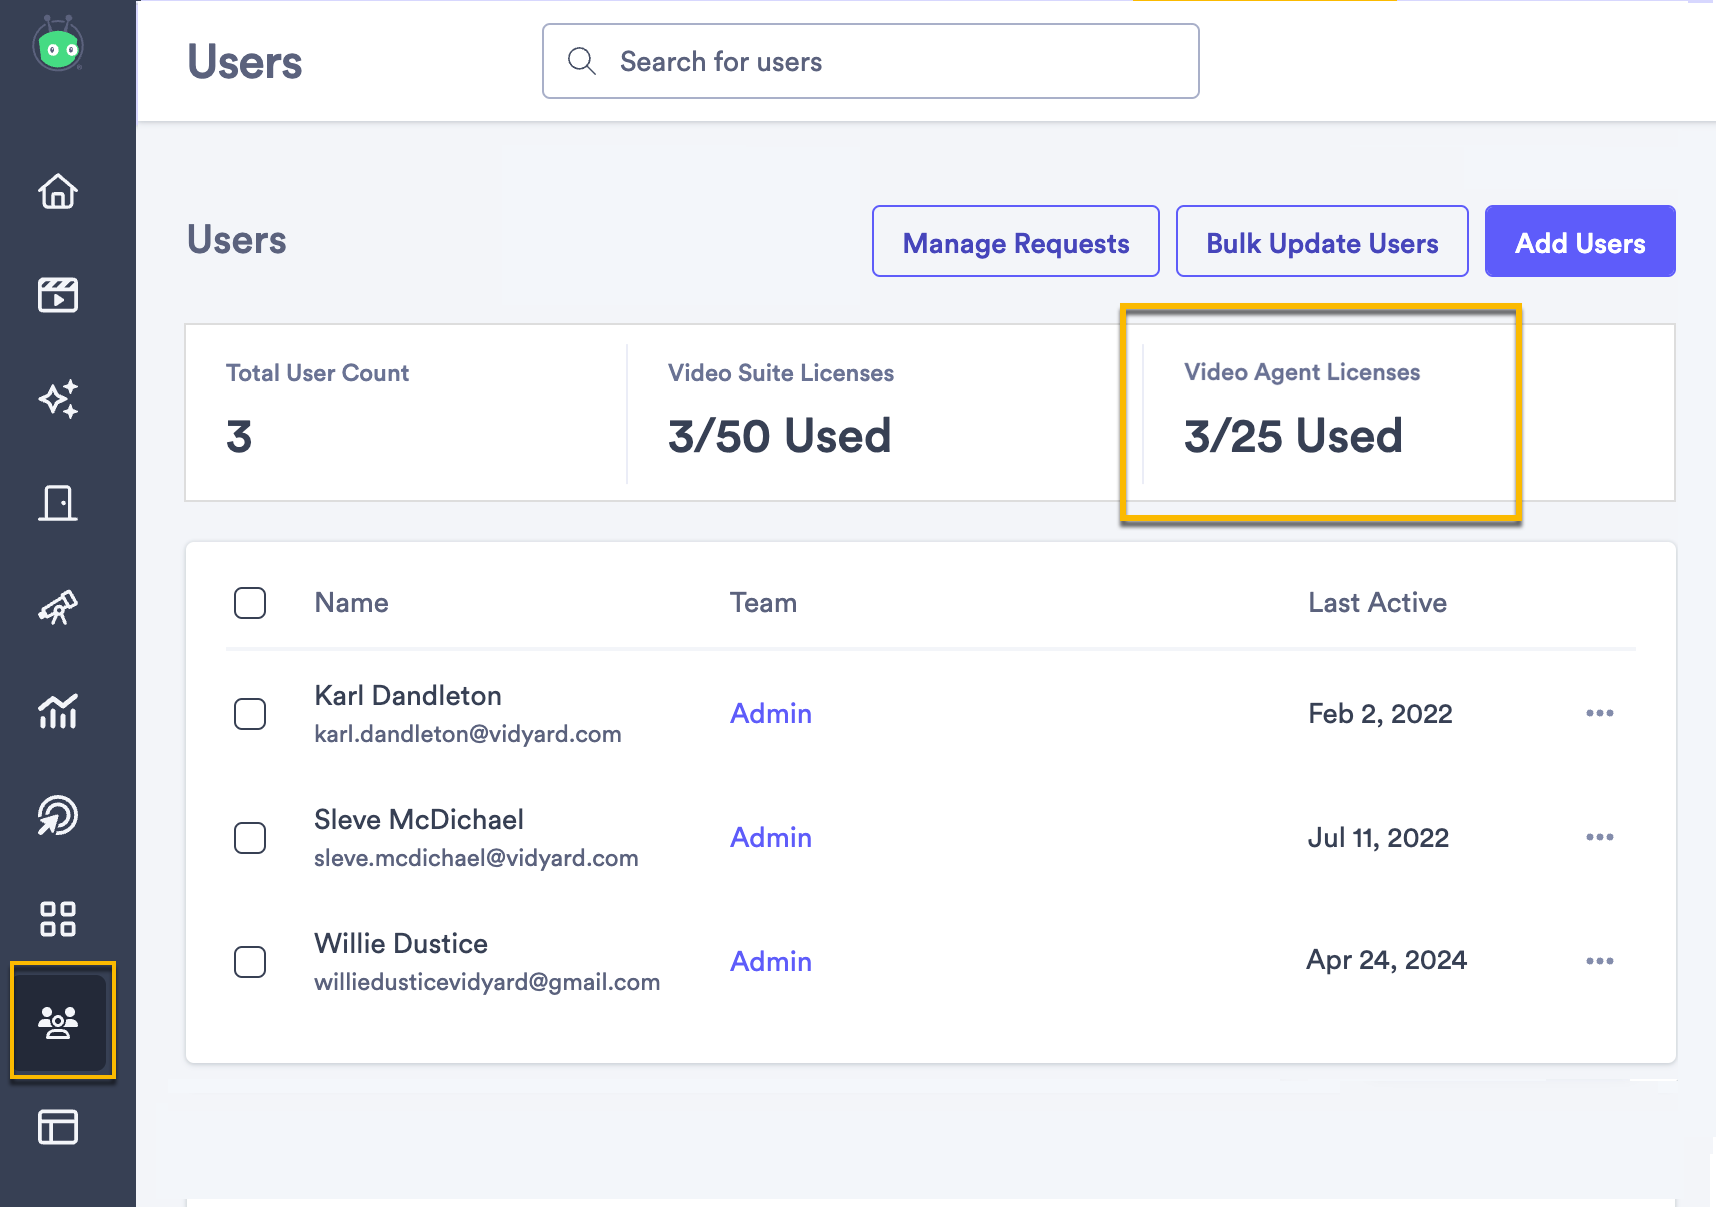Click Manage Requests
1720x1208 pixels.
click(1015, 241)
